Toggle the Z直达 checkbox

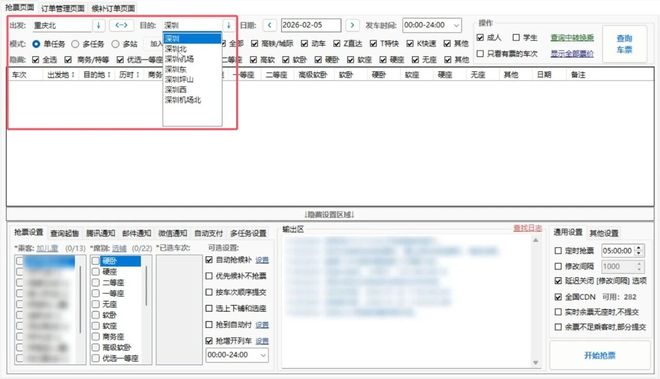336,43
